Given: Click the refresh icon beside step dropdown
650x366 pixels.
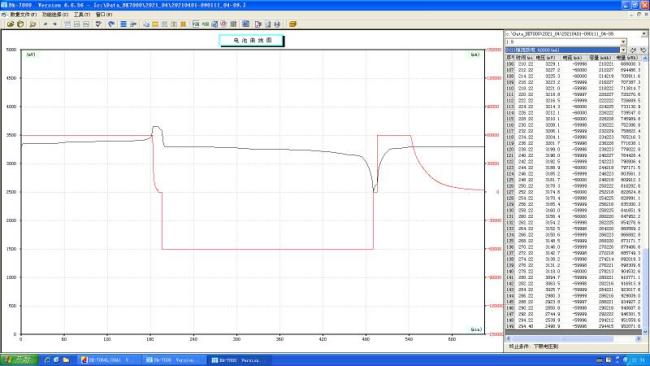Looking at the screenshot, I should click(x=633, y=50).
